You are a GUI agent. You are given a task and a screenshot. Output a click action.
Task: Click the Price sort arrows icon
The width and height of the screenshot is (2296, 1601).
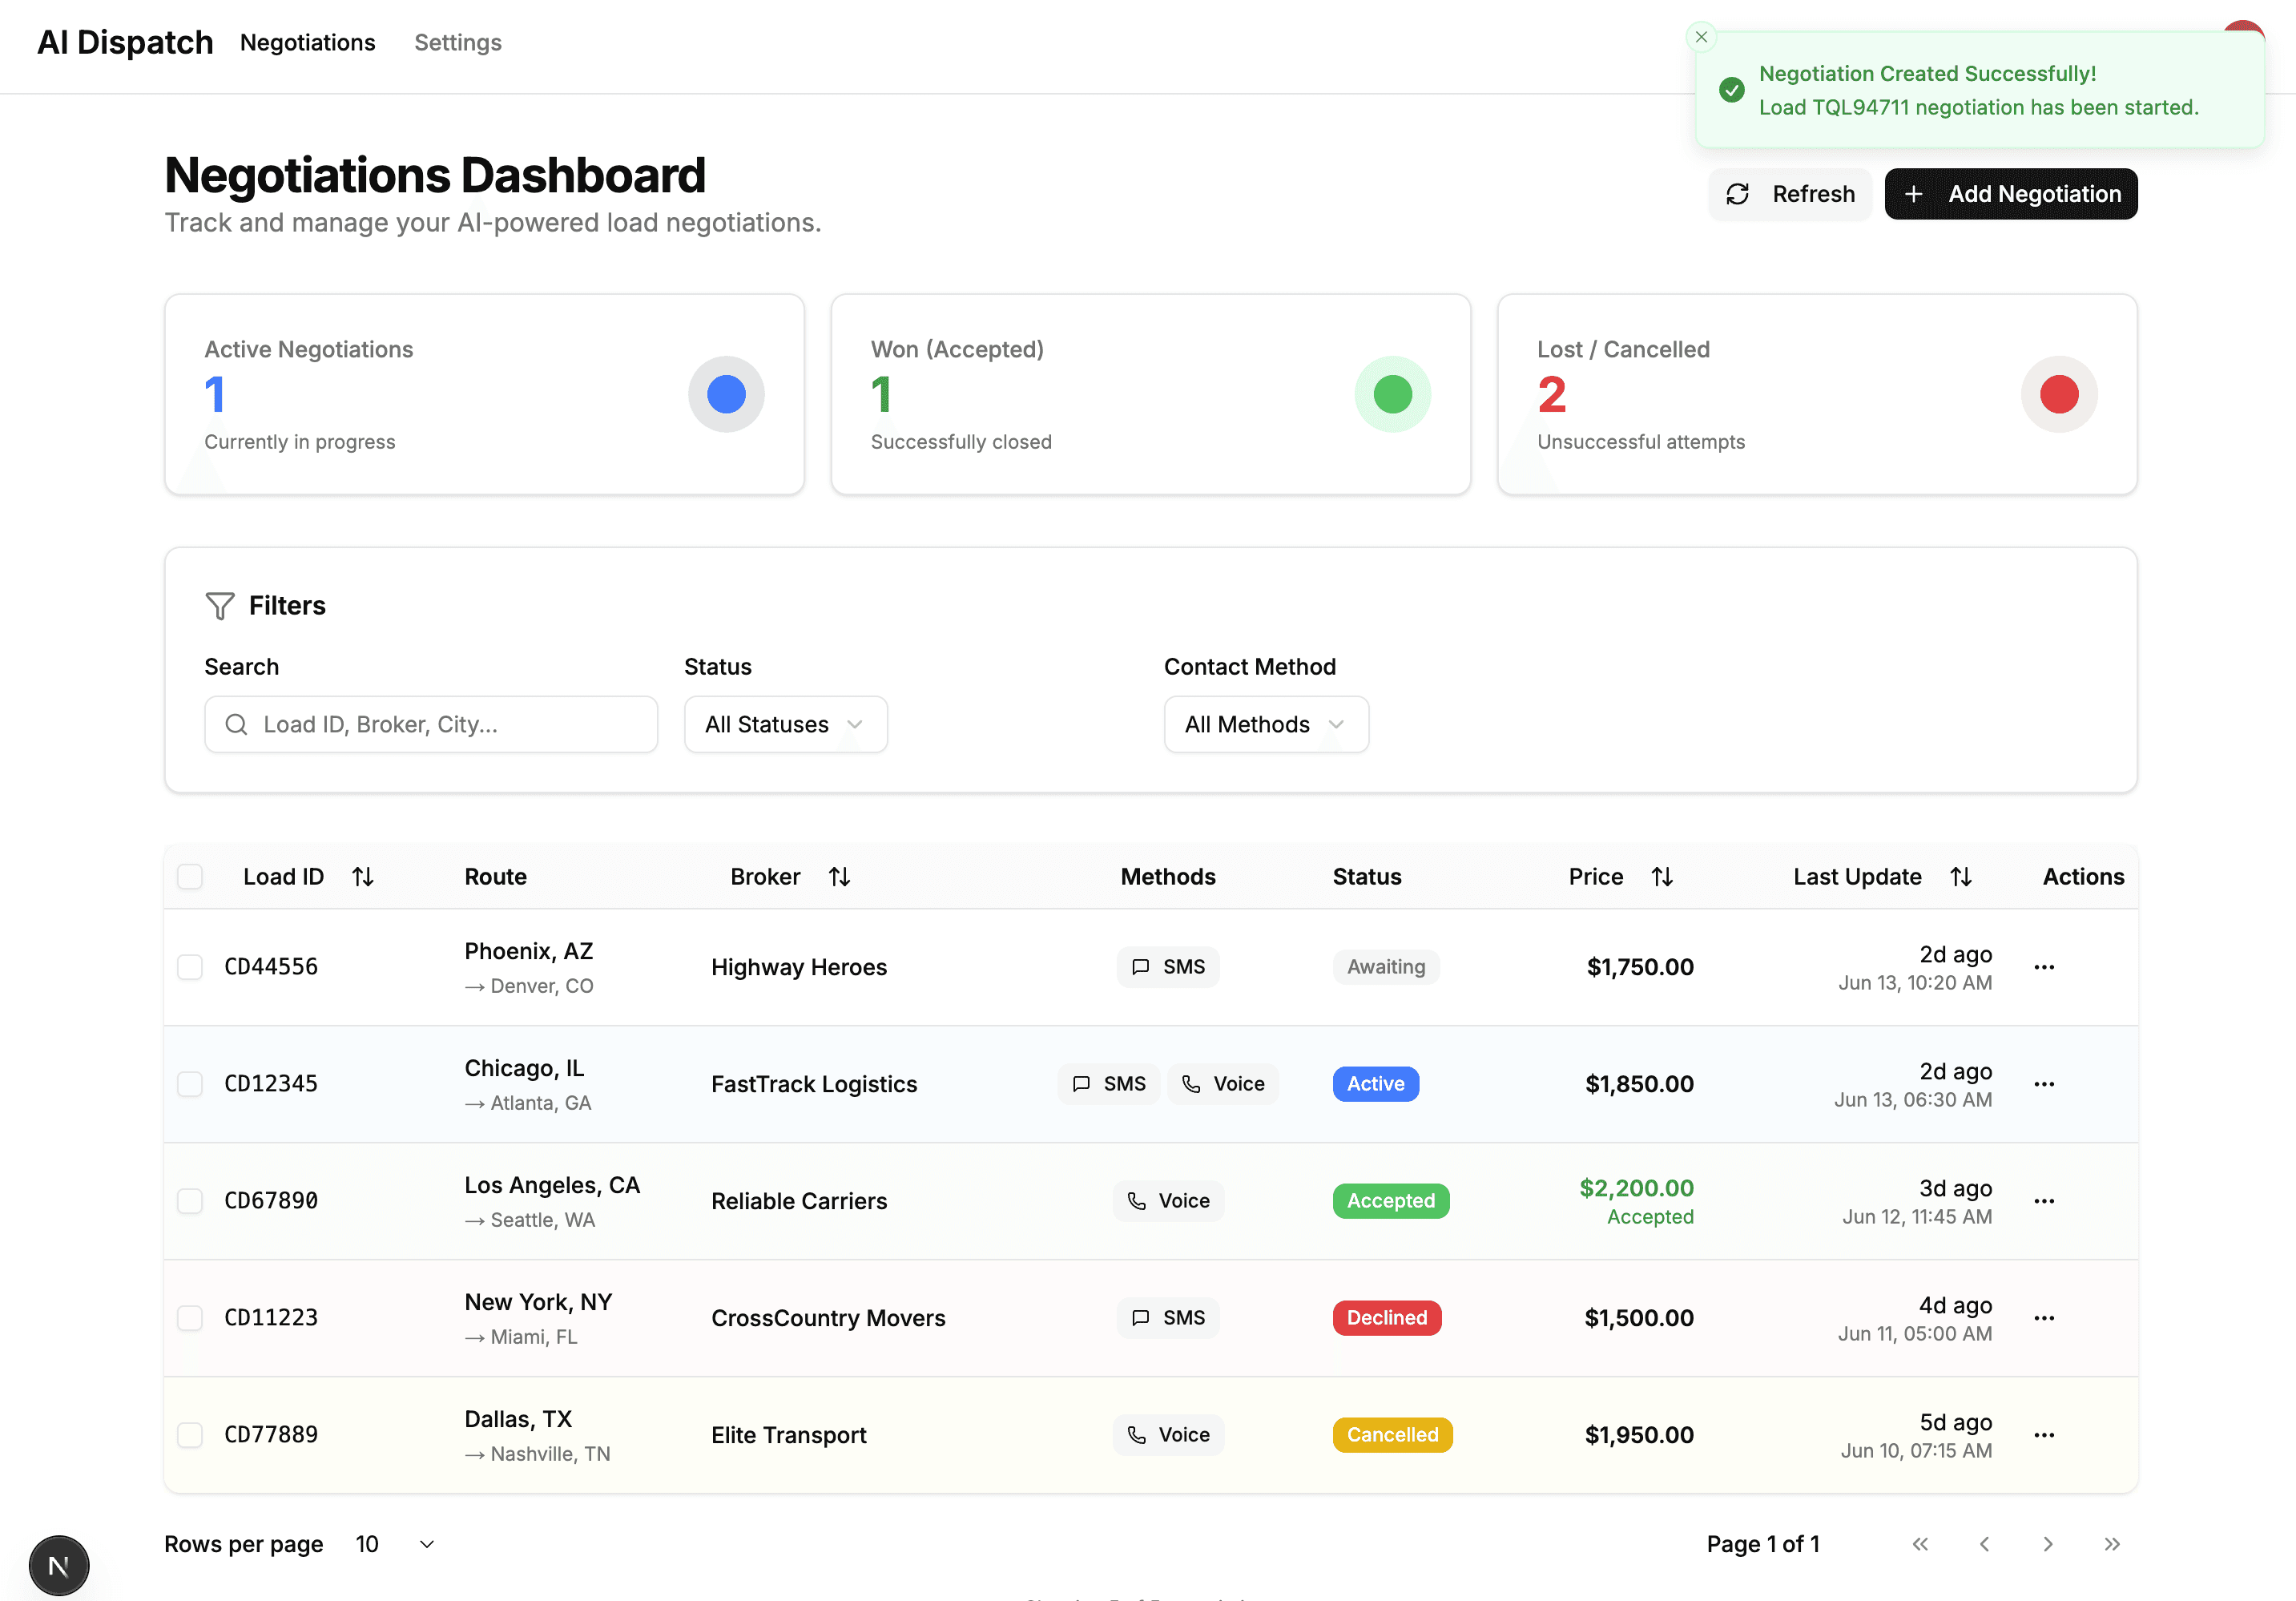(1662, 877)
